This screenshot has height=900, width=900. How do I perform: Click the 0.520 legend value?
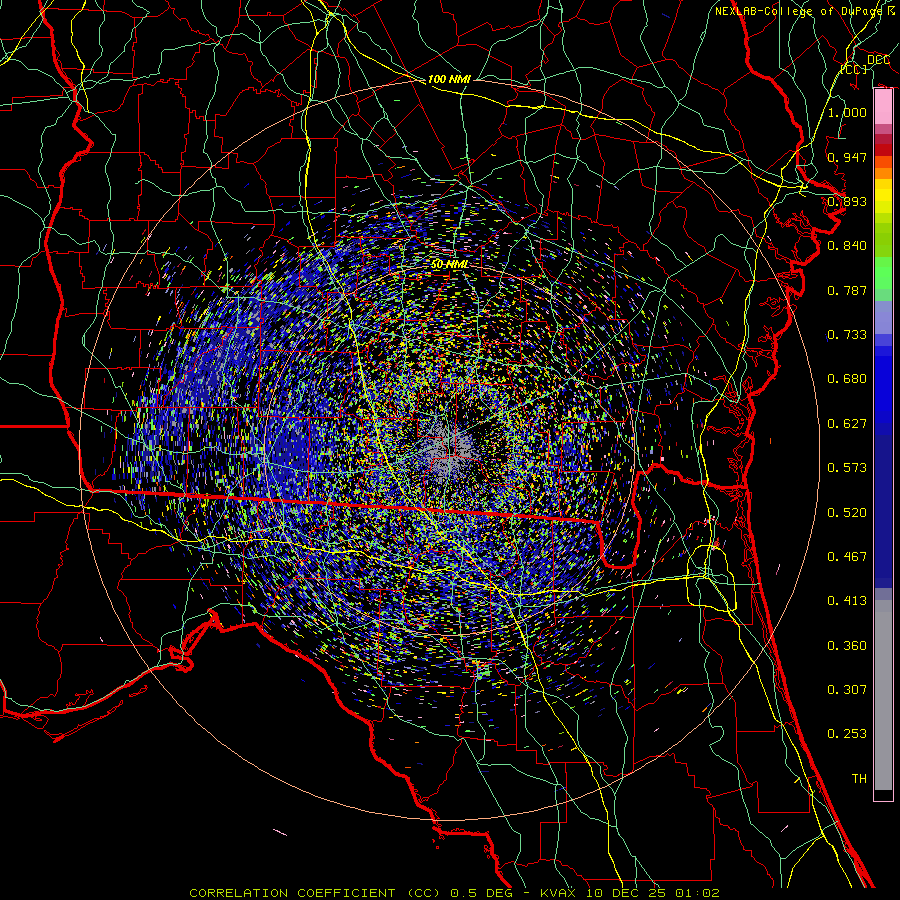point(847,513)
